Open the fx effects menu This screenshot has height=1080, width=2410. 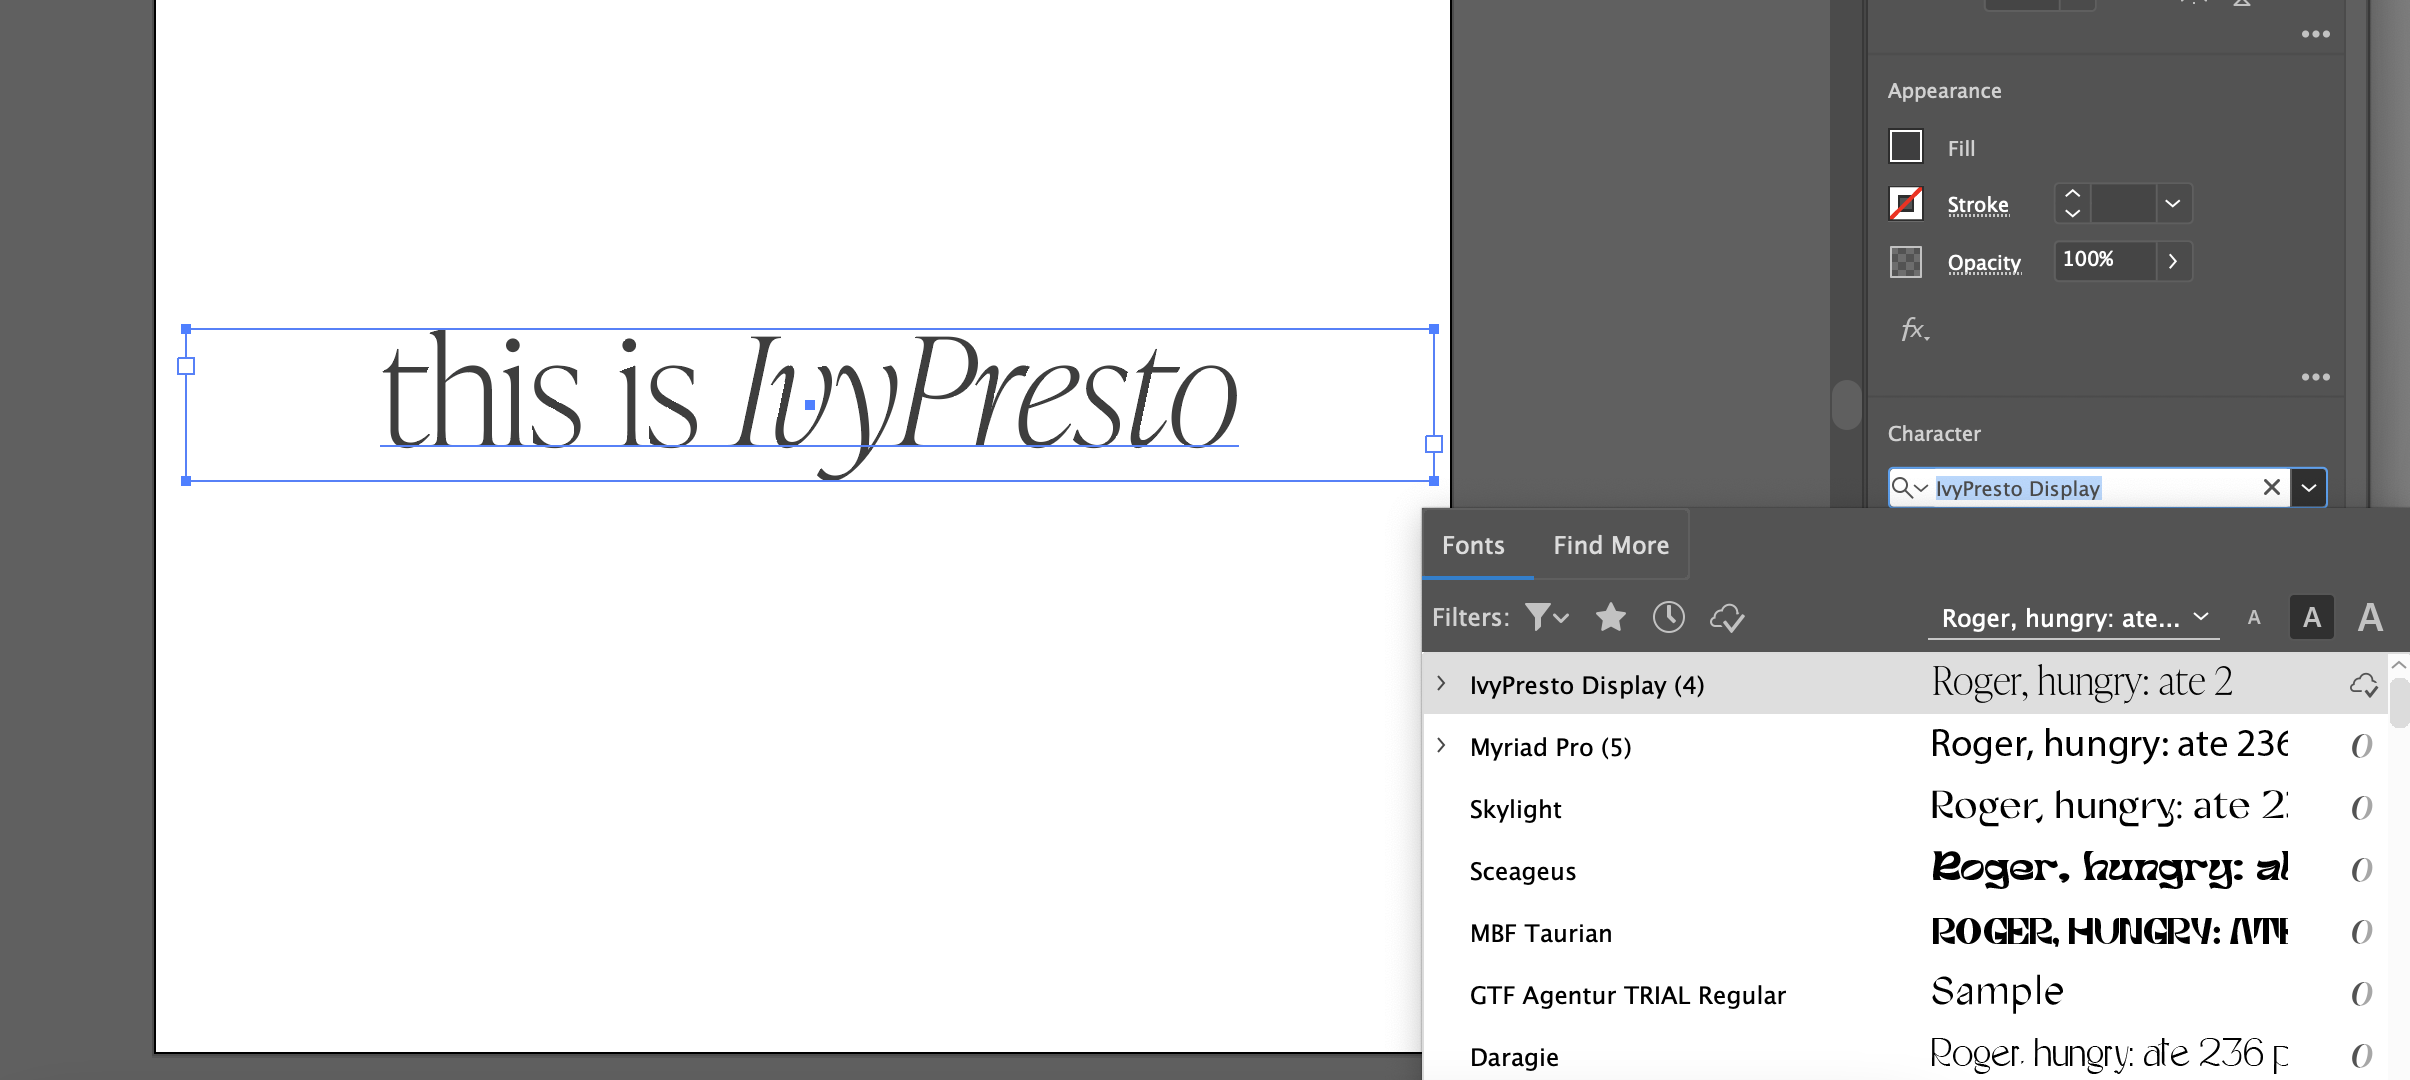coord(1914,330)
